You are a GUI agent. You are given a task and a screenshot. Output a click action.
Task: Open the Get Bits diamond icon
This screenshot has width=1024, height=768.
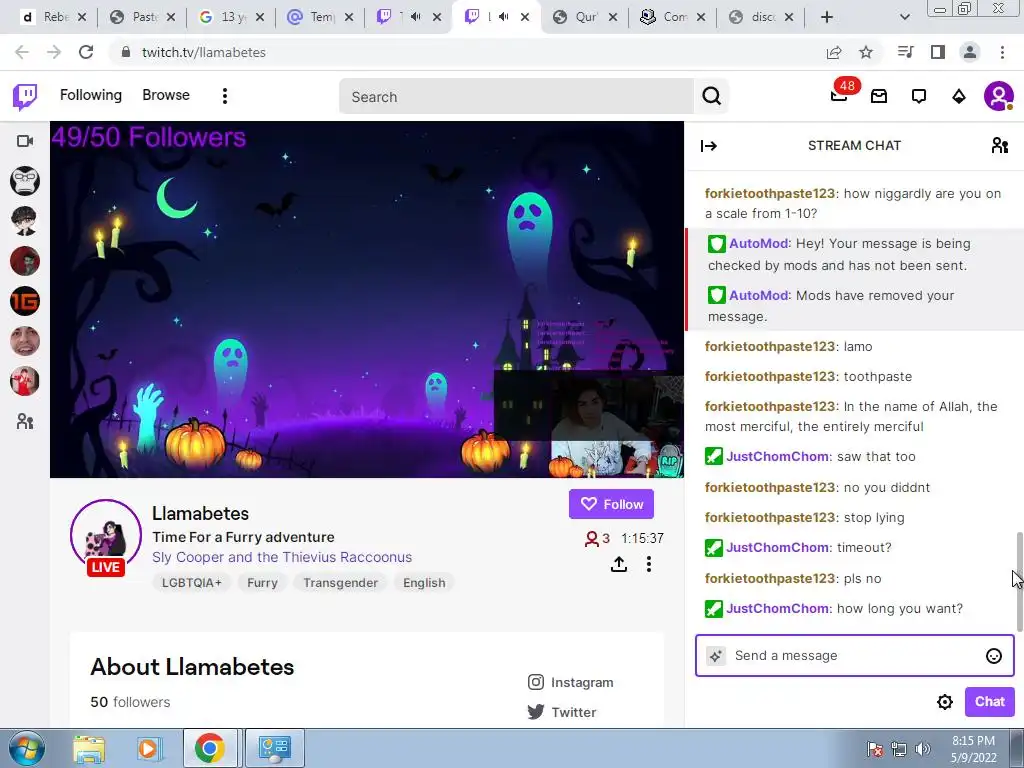[x=958, y=97]
